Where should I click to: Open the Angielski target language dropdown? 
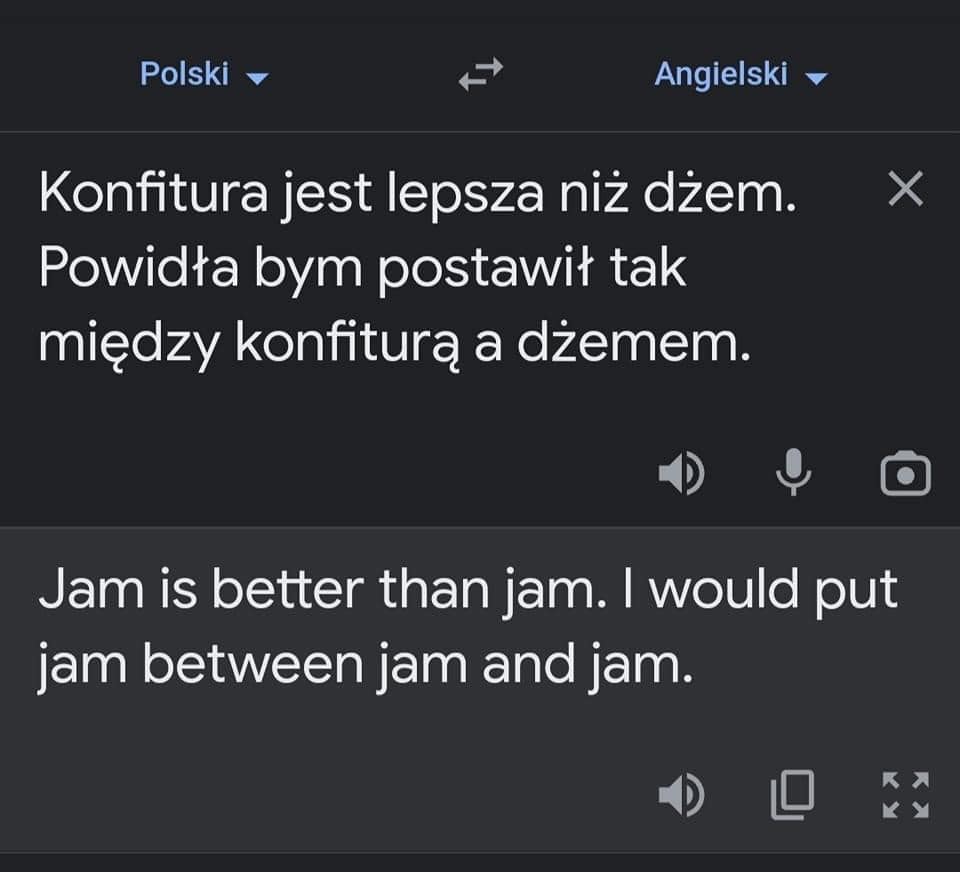[741, 74]
